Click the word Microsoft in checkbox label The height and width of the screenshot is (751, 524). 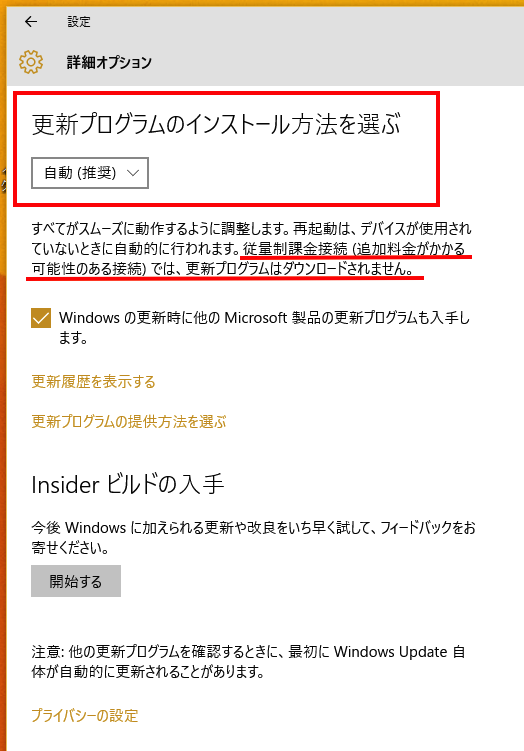[x=256, y=318]
